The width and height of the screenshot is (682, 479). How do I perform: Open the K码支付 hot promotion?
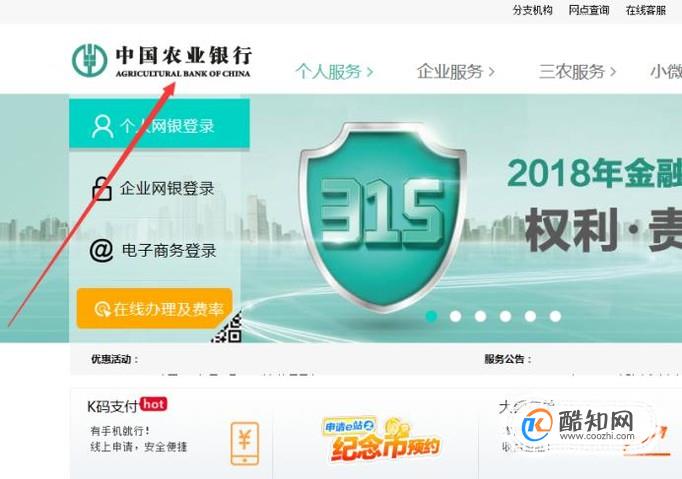(x=127, y=405)
